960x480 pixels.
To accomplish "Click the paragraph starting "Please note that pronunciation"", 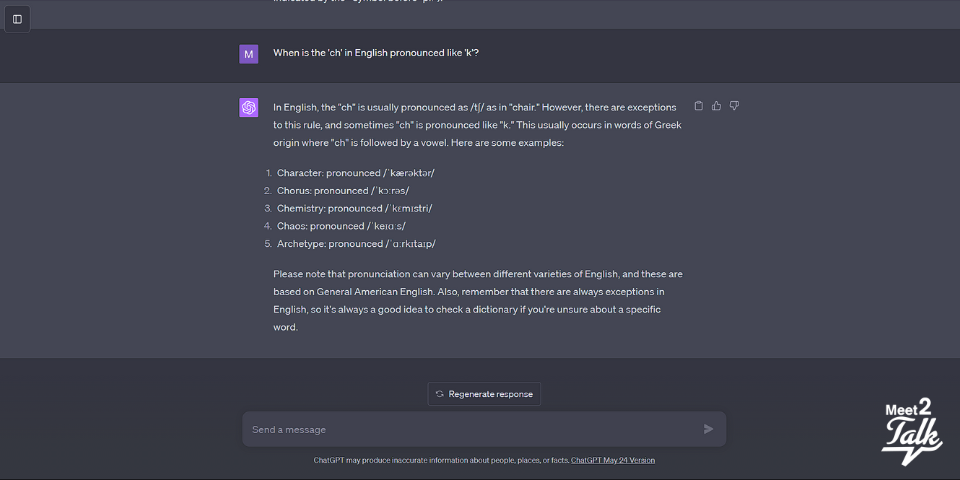I will 476,300.
